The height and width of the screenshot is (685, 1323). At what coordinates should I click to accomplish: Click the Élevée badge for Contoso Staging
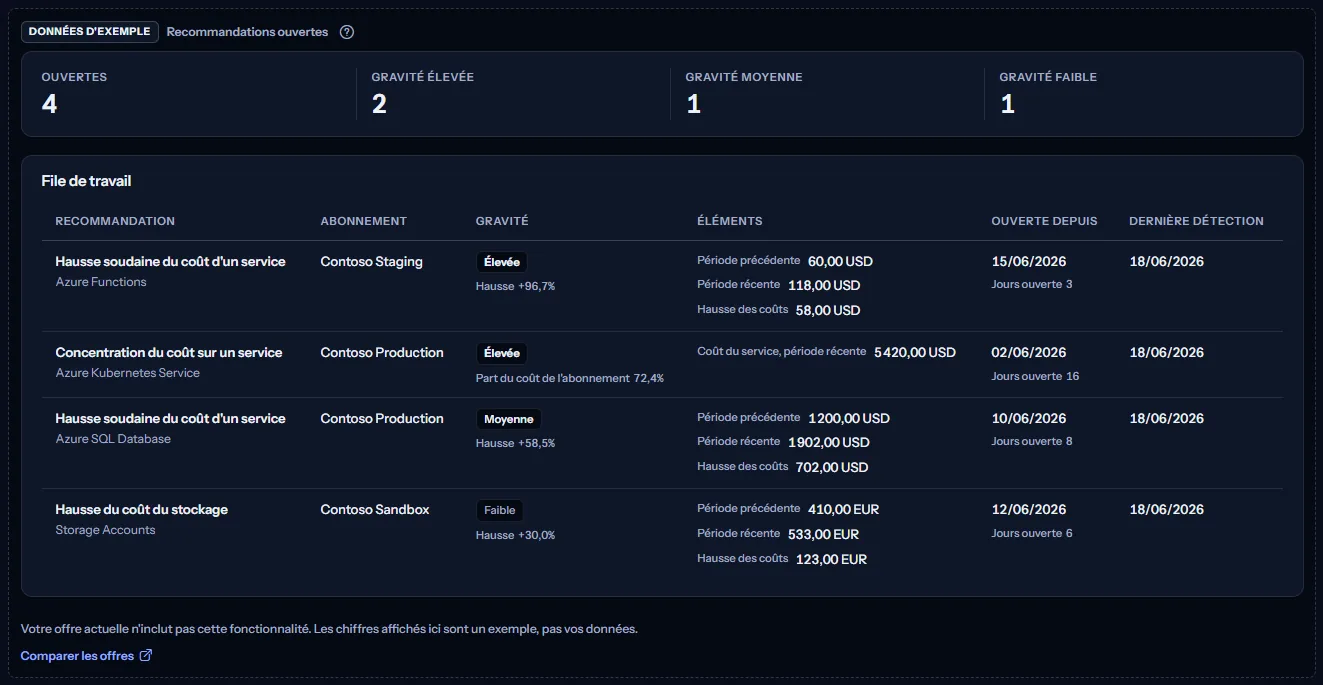point(501,262)
